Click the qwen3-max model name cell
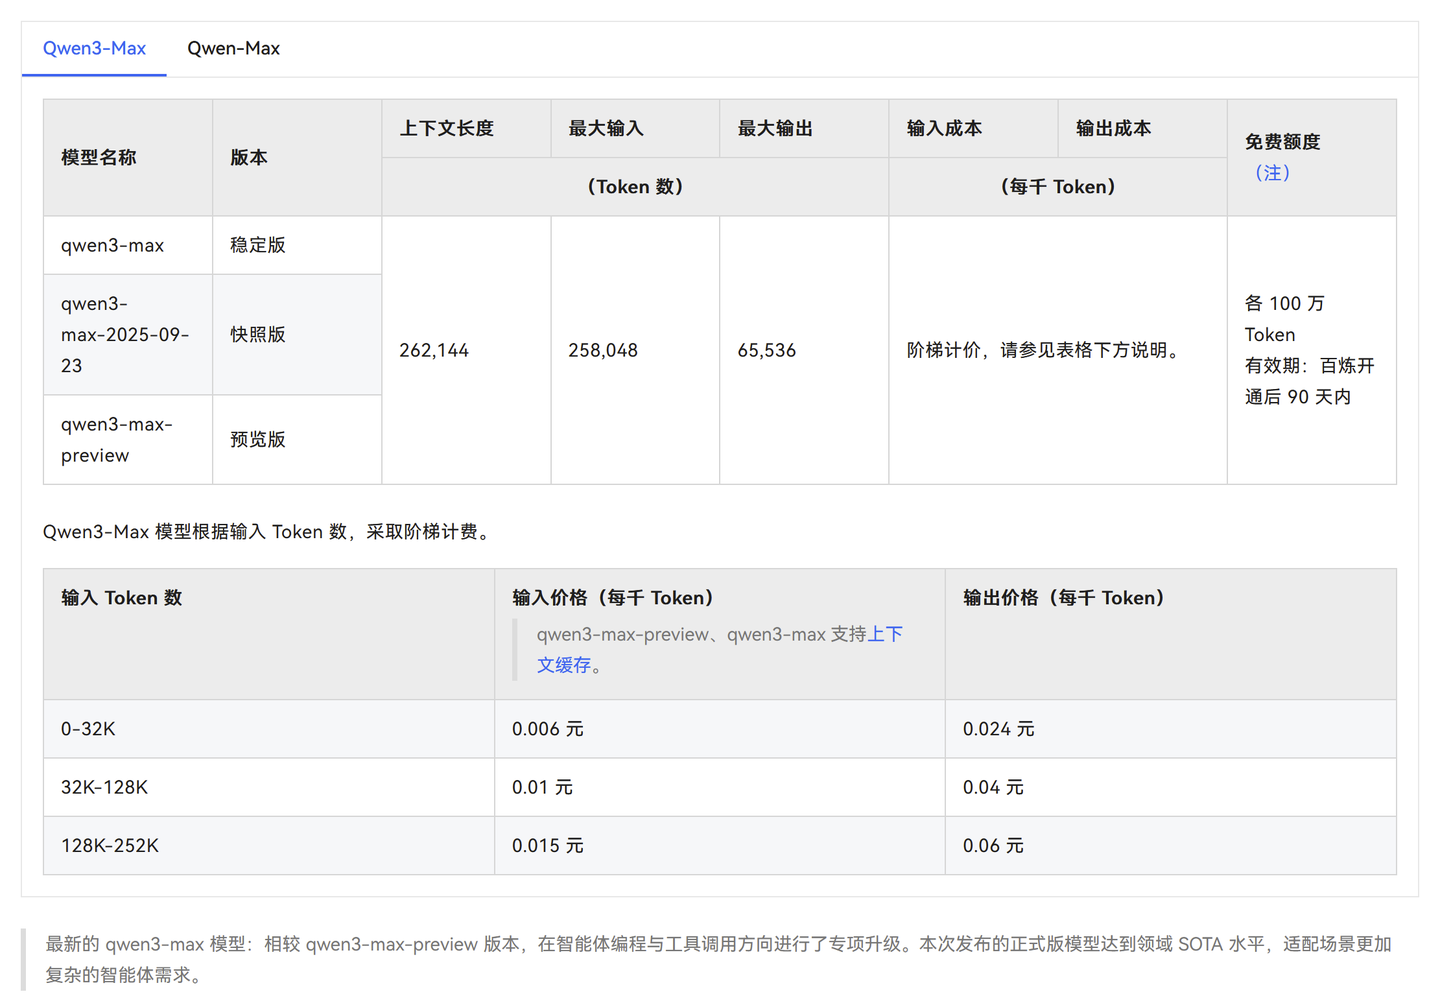Image resolution: width=1440 pixels, height=1005 pixels. tap(113, 244)
